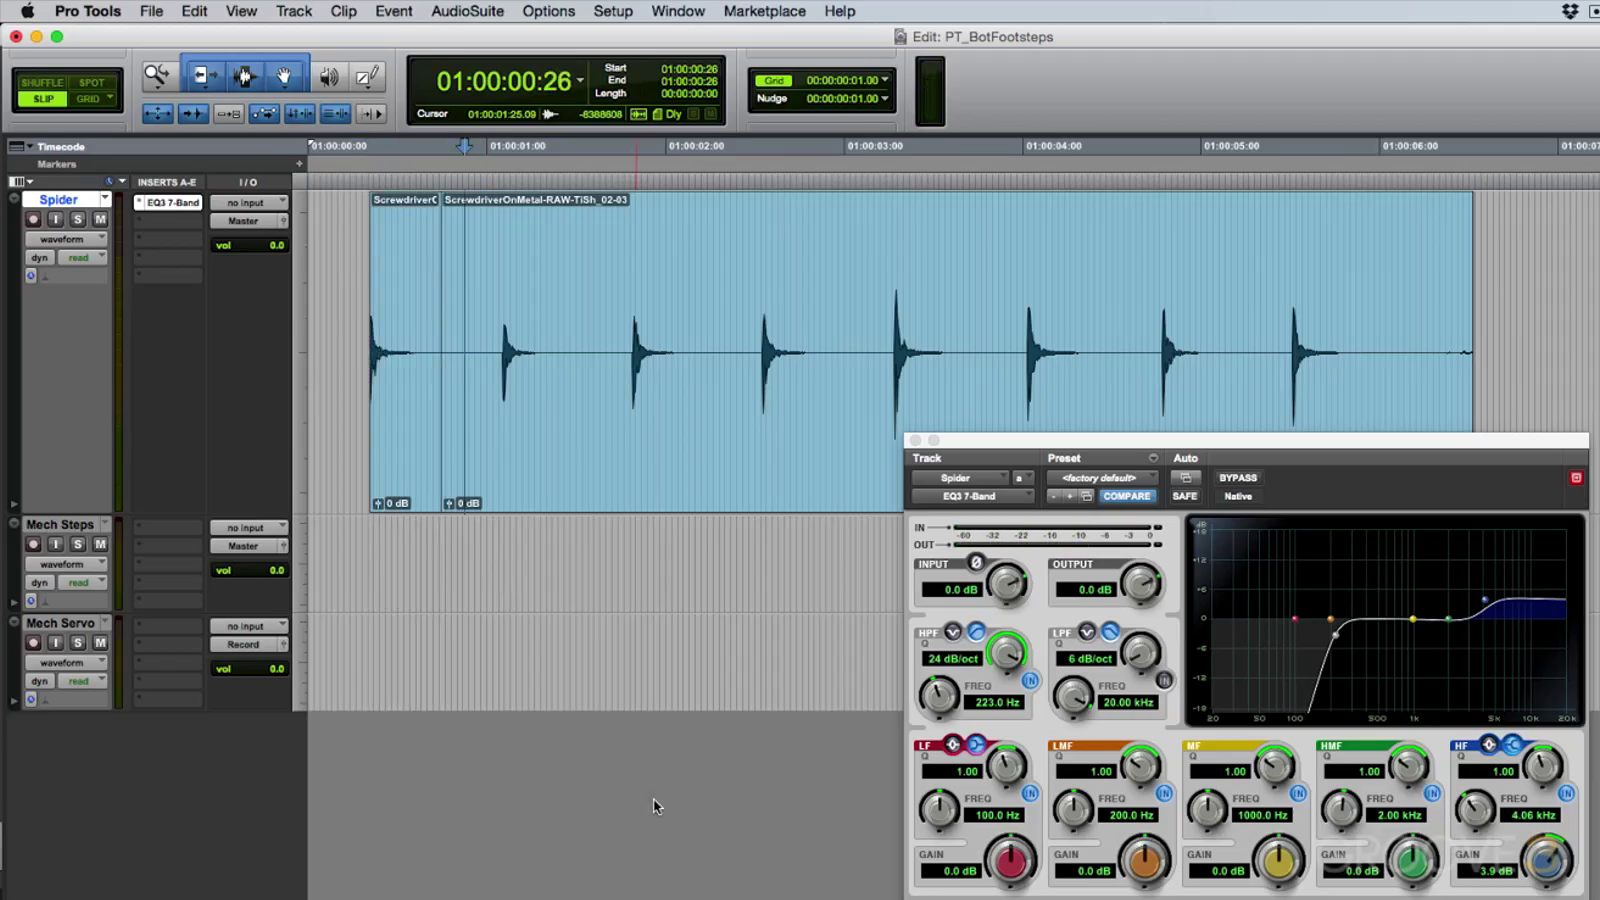
Task: Click automation SAFE button
Action: click(x=1185, y=496)
